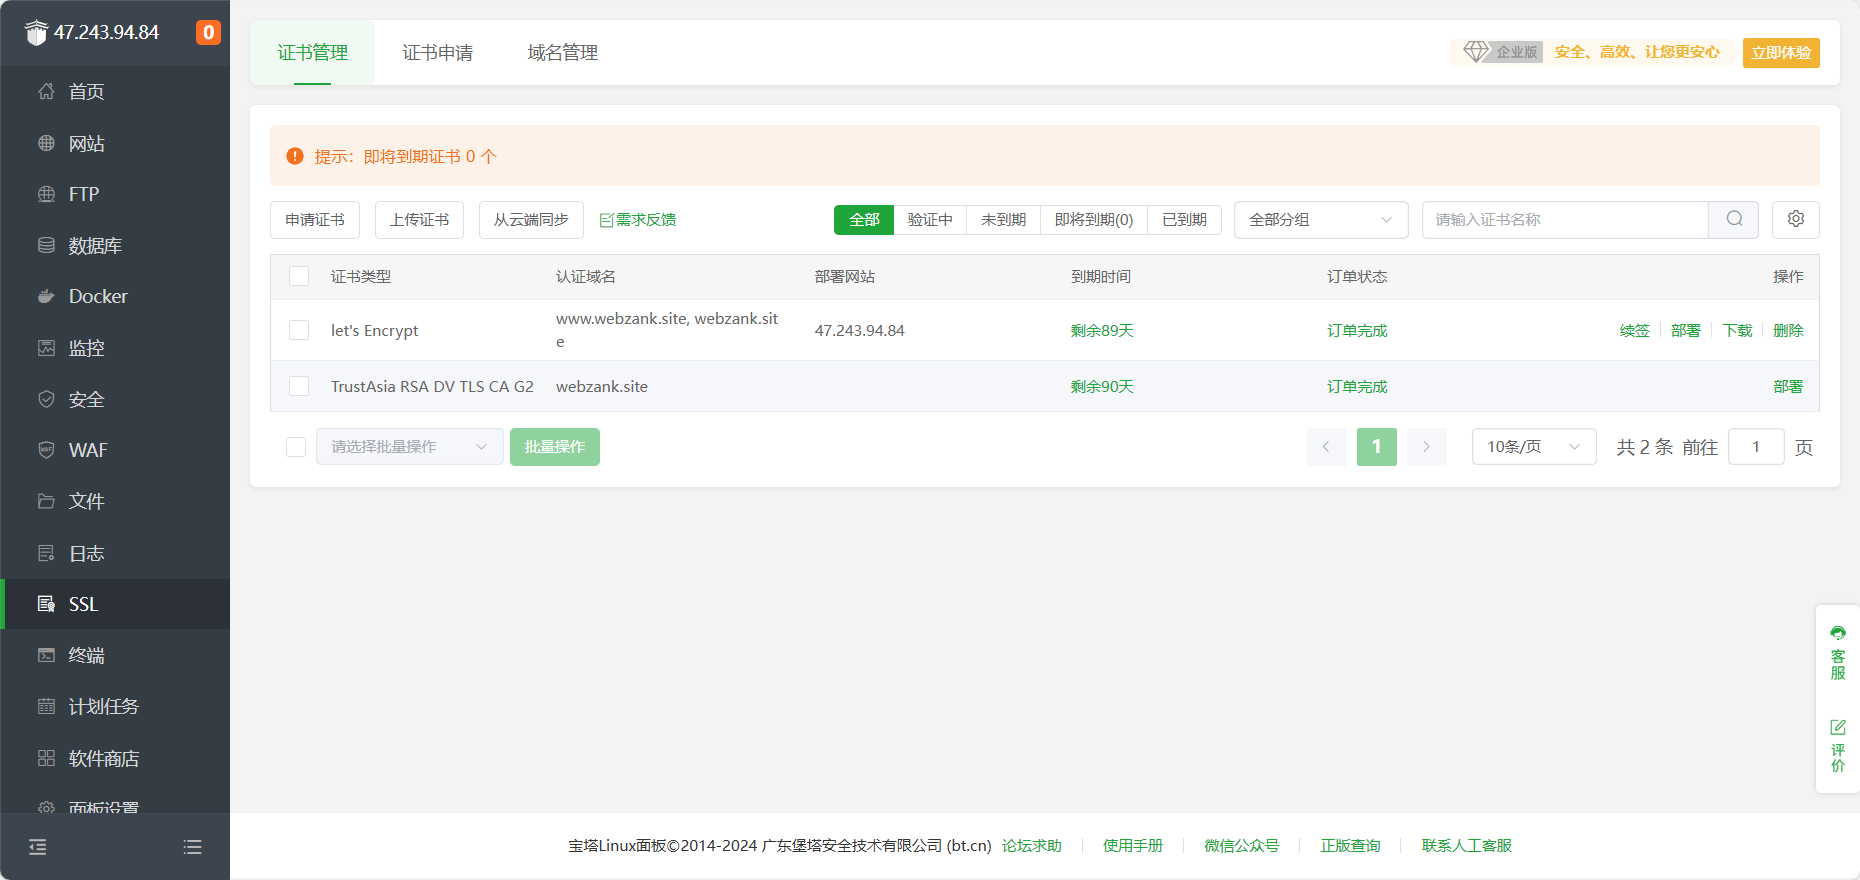Check the let's Encrypt certificate row
Viewport: 1860px width, 880px height.
299,330
